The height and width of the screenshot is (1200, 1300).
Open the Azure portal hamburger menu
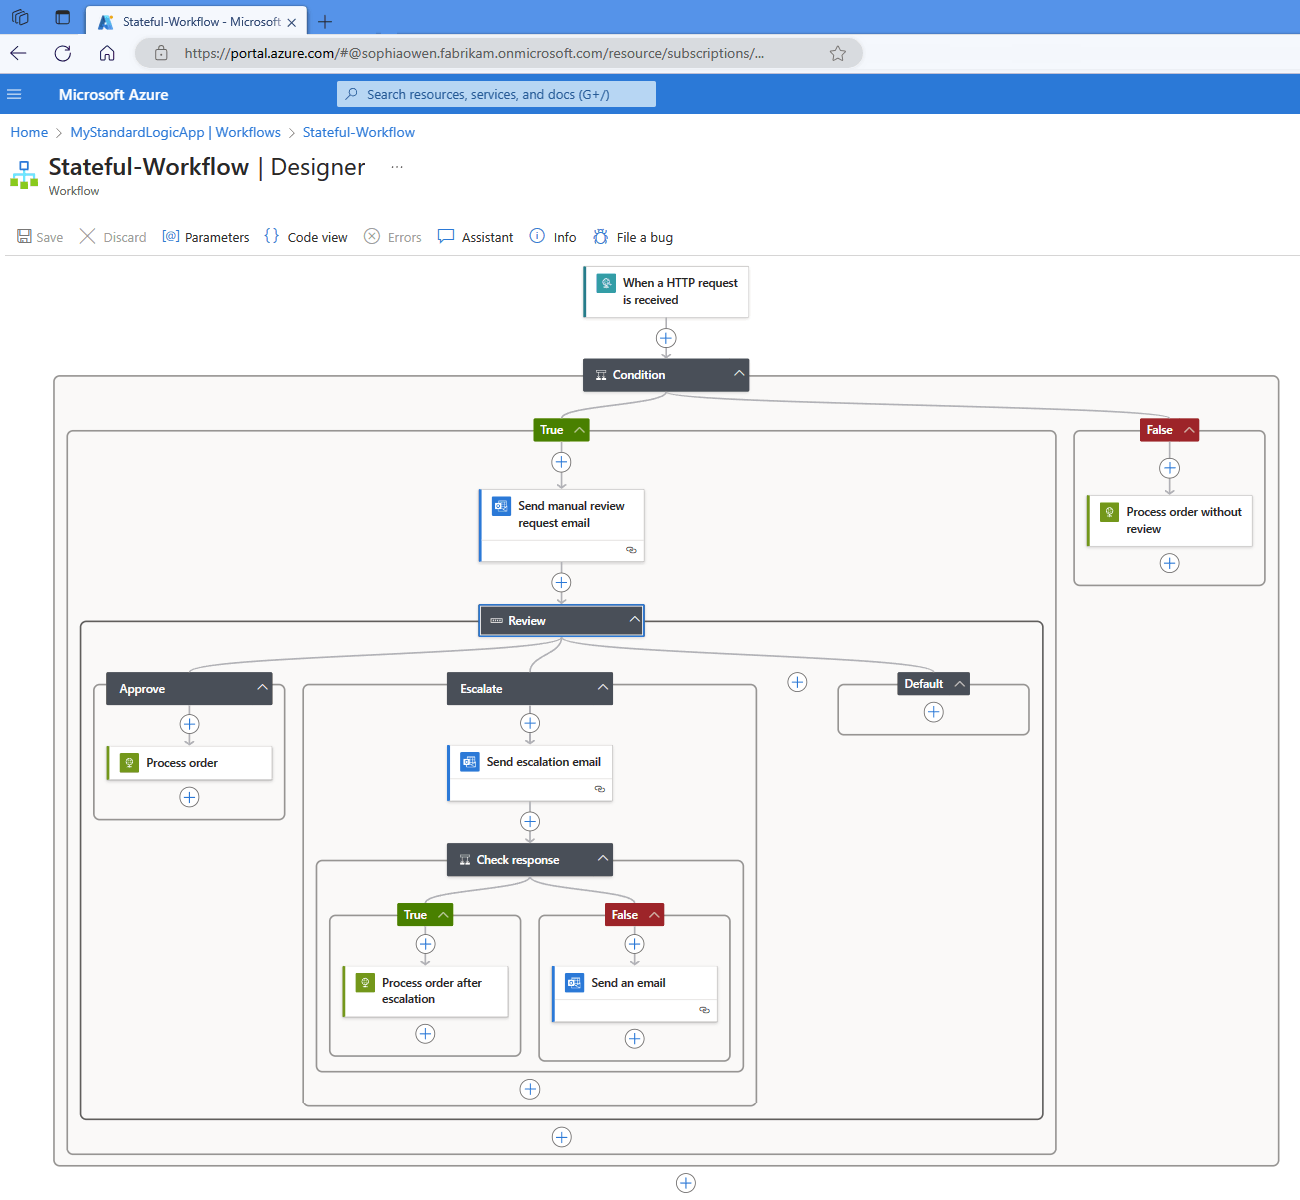(14, 94)
